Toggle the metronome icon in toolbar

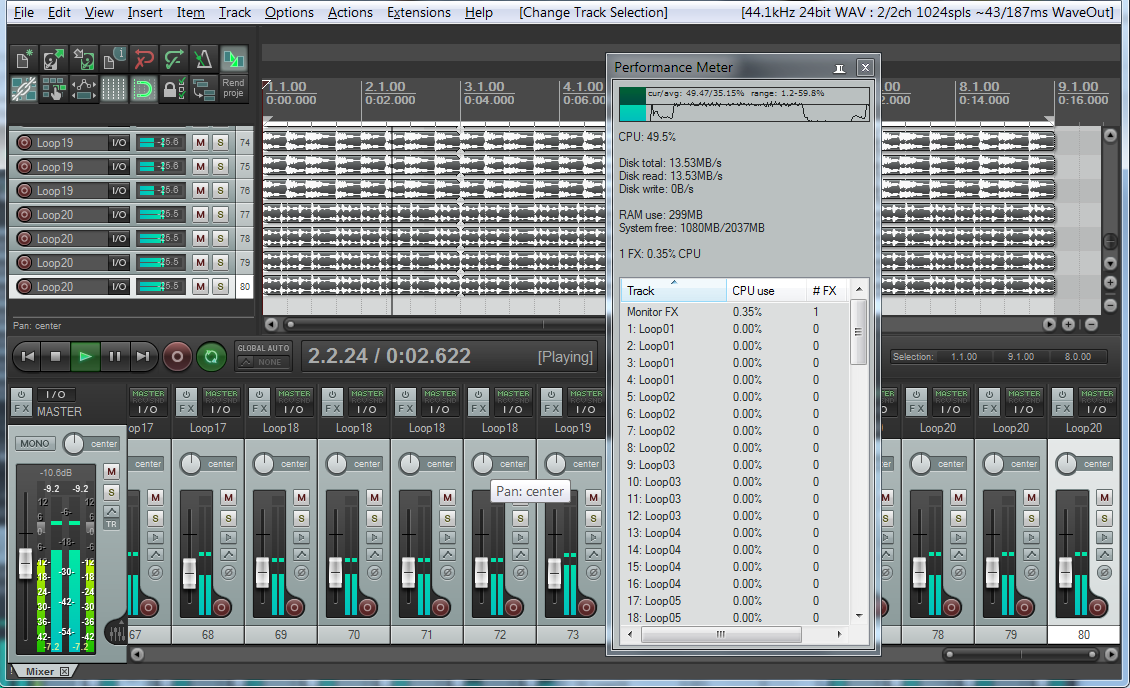click(x=204, y=60)
